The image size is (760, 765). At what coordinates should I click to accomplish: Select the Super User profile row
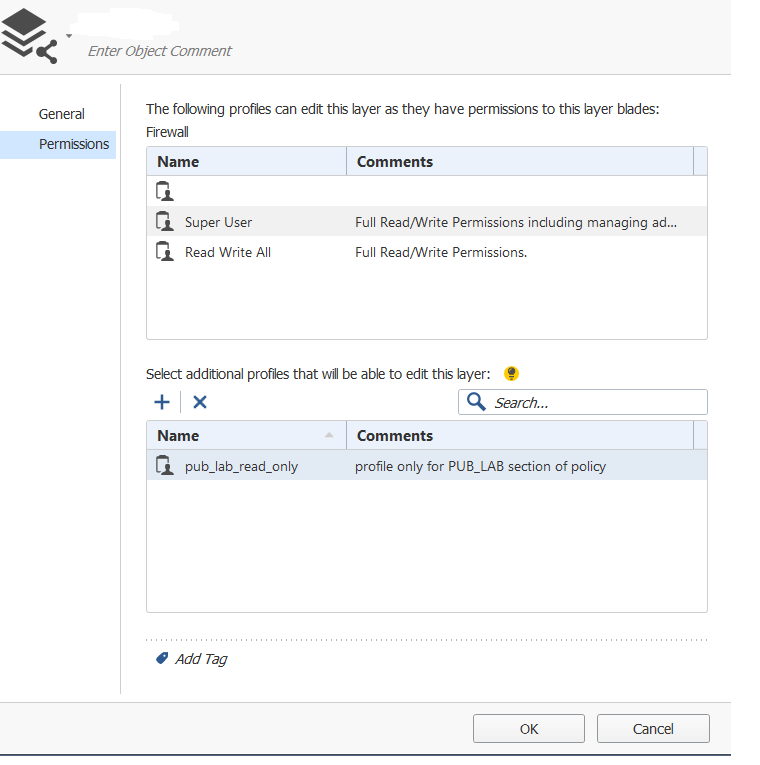426,222
